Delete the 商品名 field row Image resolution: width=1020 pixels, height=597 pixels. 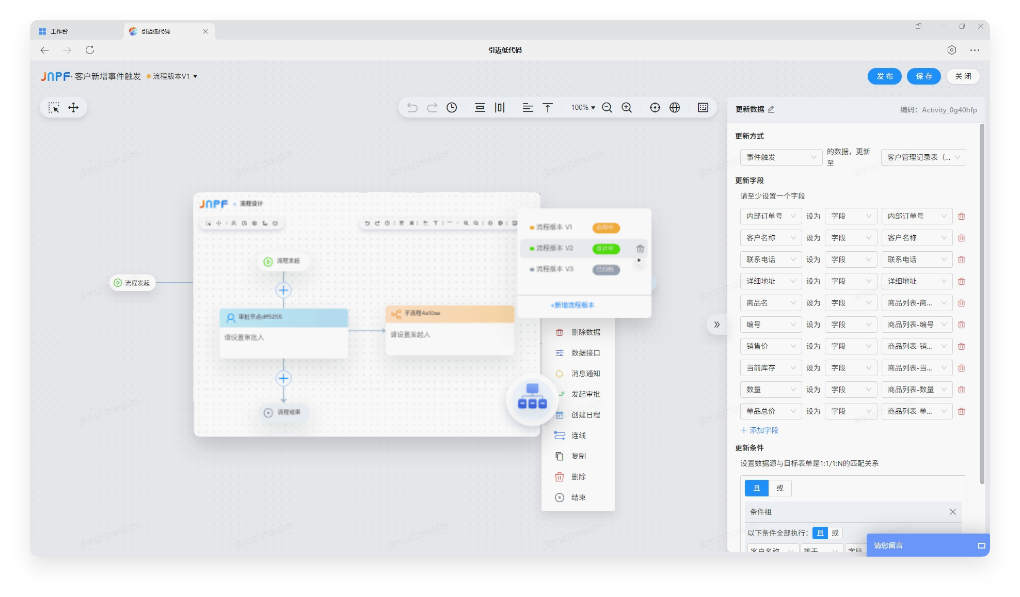[961, 303]
